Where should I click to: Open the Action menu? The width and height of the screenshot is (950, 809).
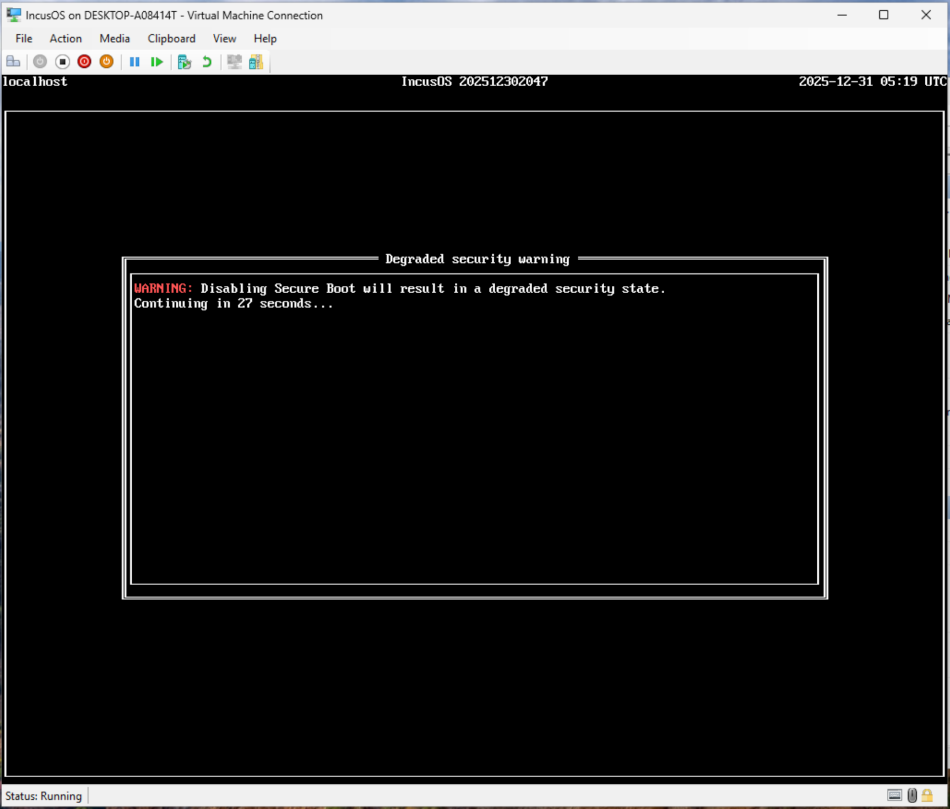[x=66, y=38]
